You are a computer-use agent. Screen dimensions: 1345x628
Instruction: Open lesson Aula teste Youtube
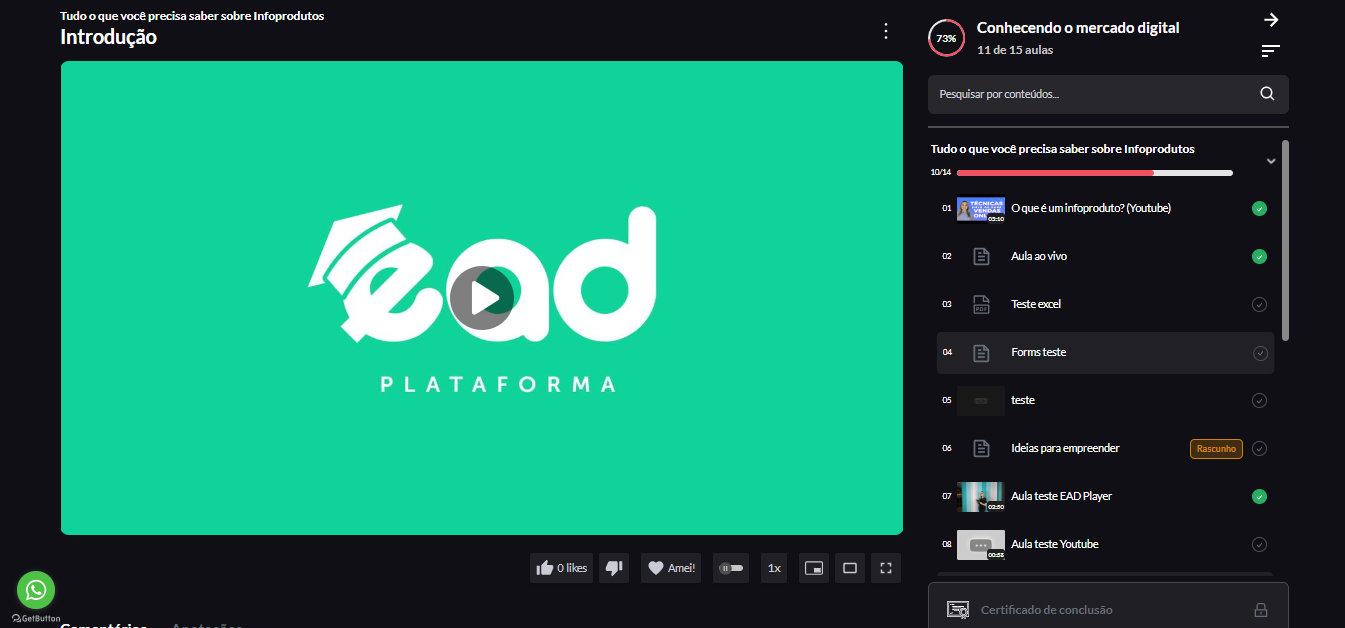1055,544
